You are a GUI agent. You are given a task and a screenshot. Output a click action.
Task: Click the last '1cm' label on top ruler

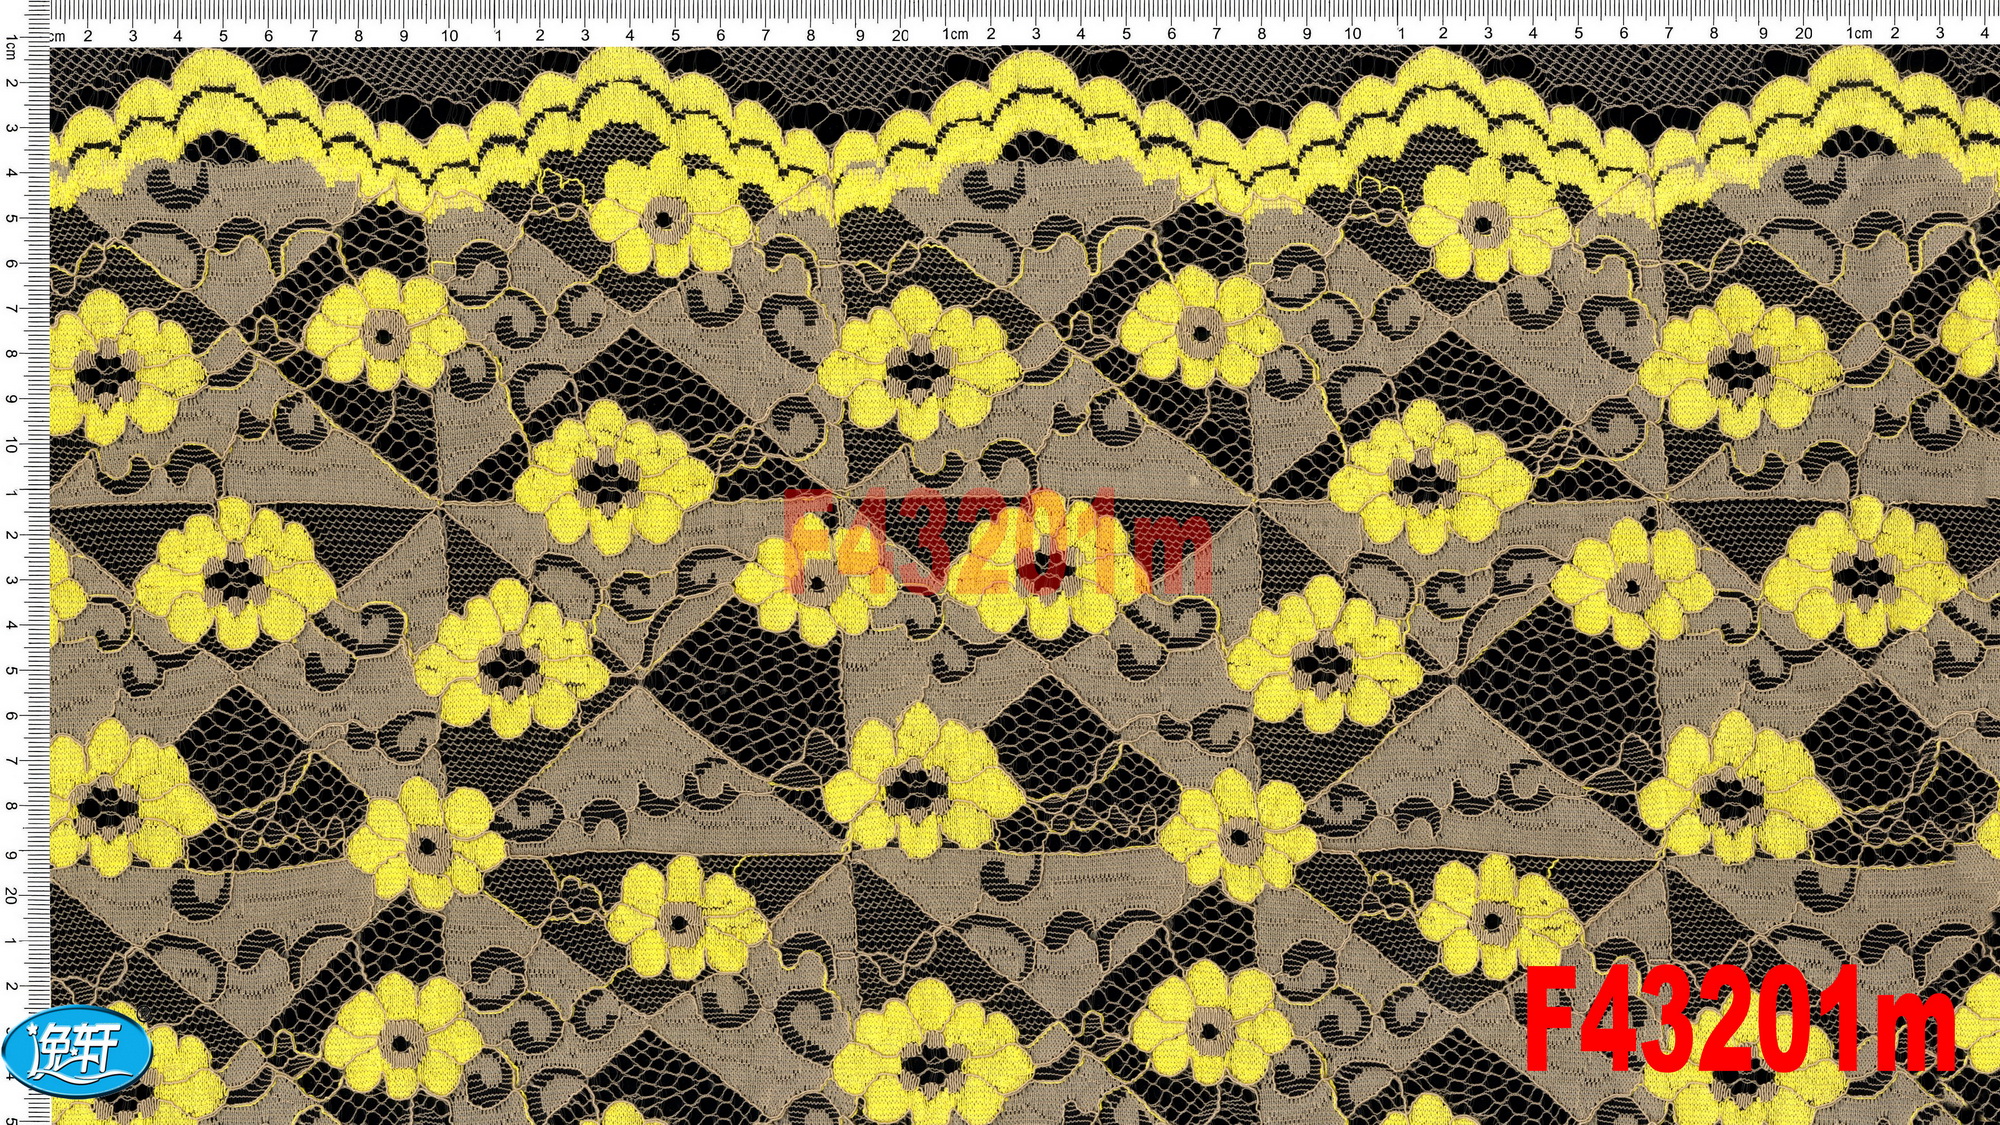1858,33
